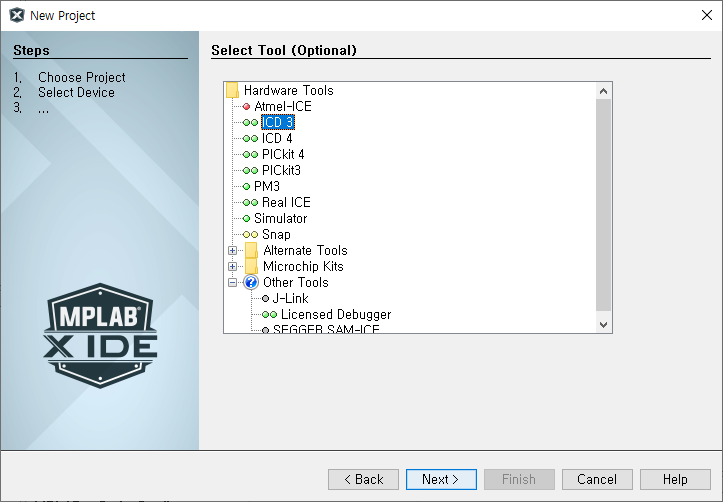Select ICD 3 in the tool list
This screenshot has height=502, width=723.
pyautogui.click(x=278, y=122)
